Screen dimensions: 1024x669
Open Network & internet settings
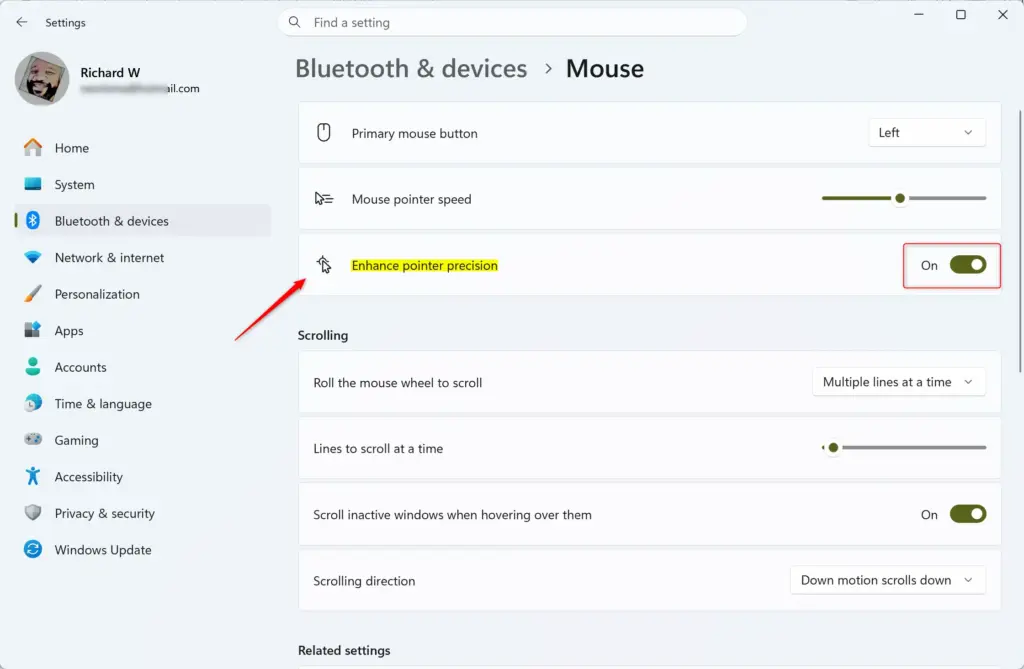pyautogui.click(x=142, y=257)
